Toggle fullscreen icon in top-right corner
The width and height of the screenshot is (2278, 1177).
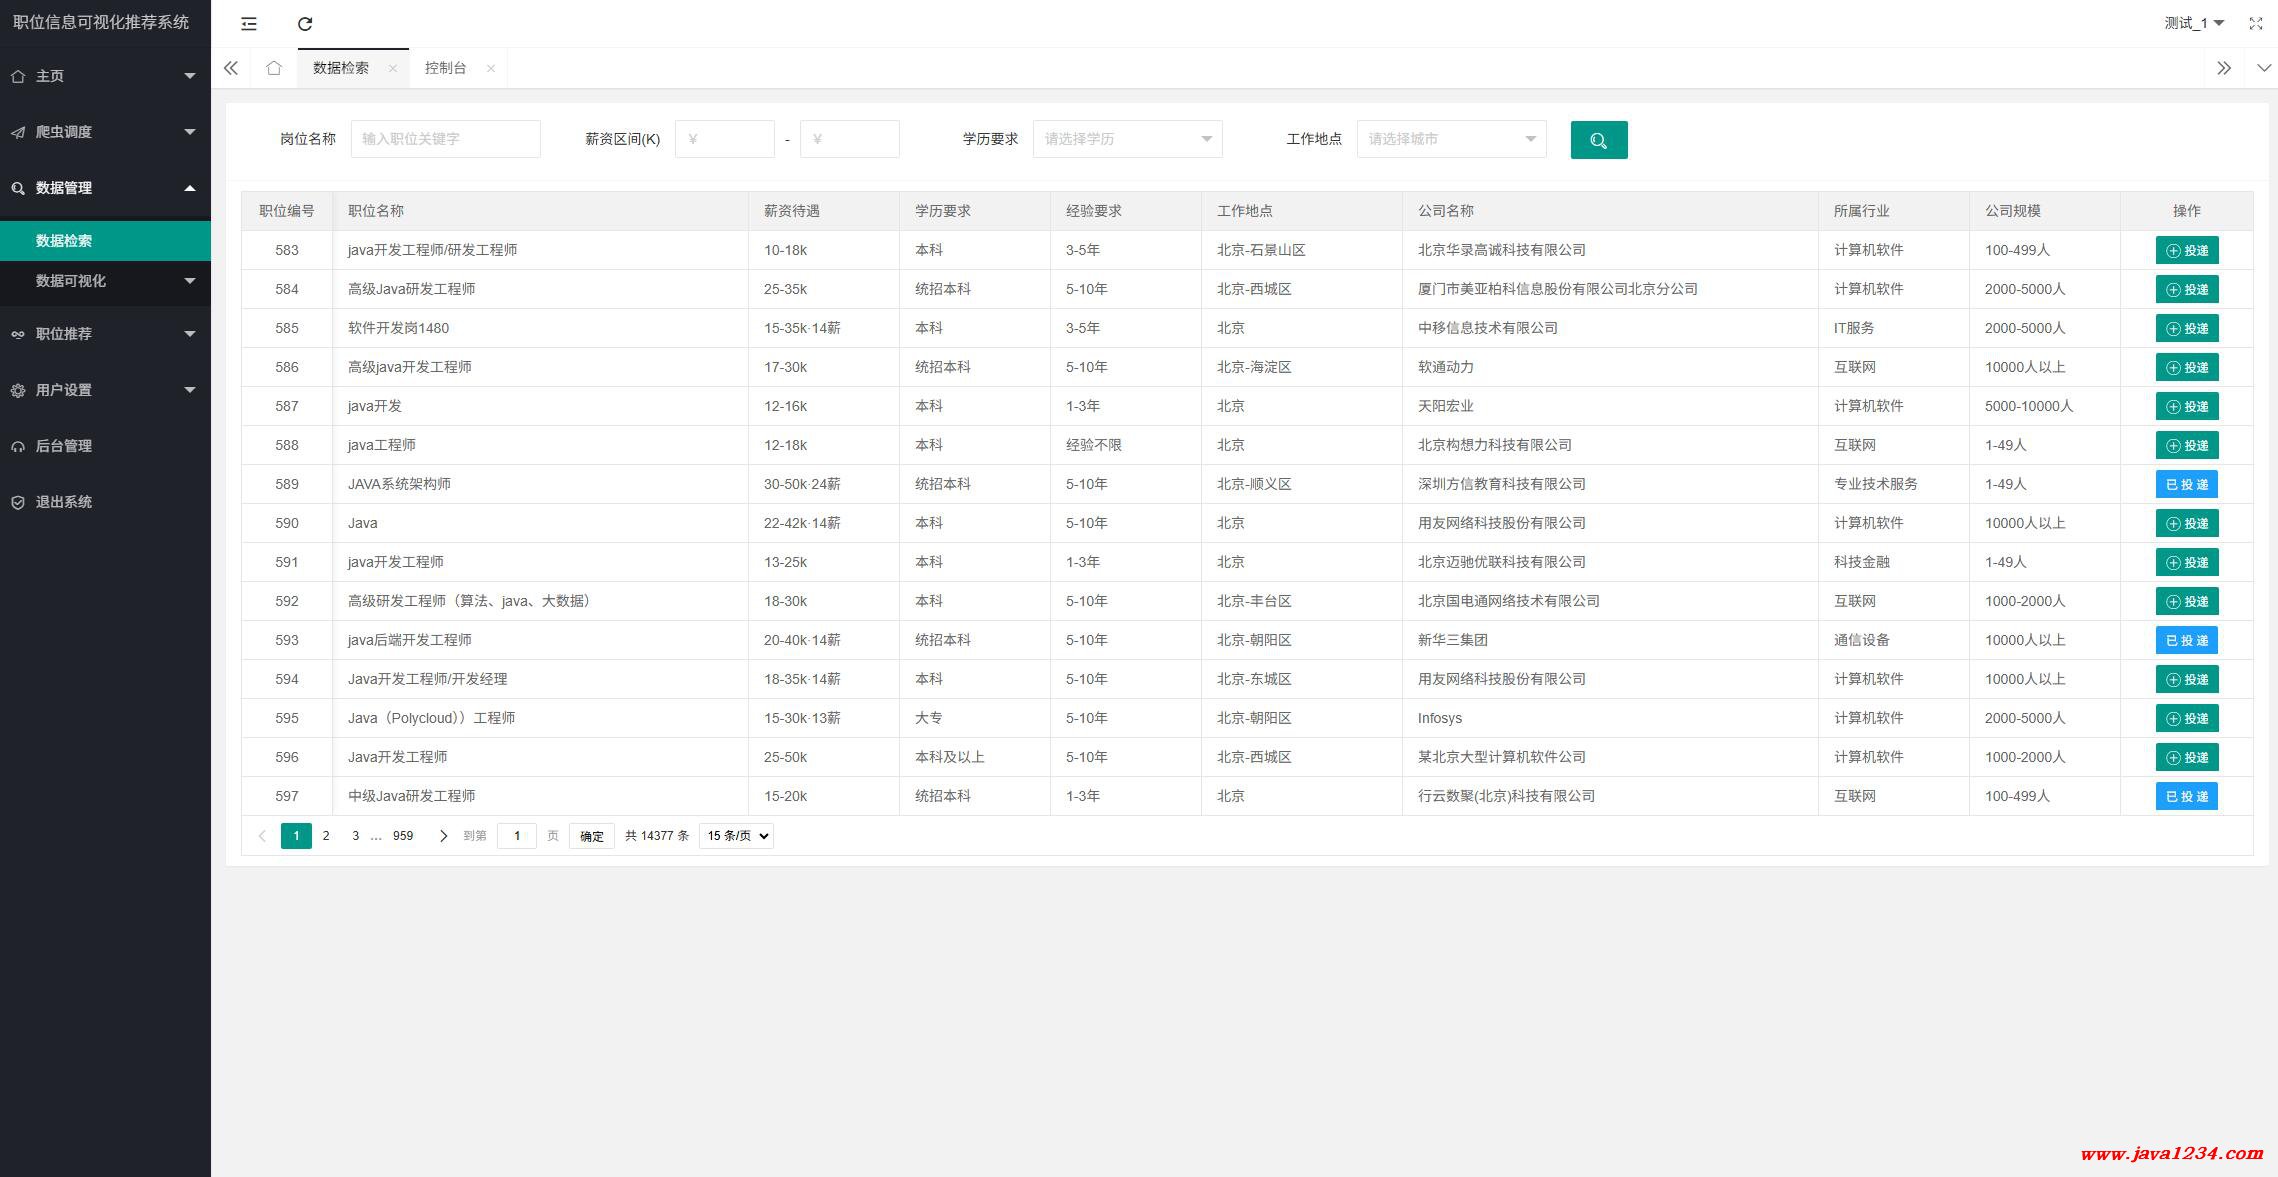click(x=2255, y=23)
